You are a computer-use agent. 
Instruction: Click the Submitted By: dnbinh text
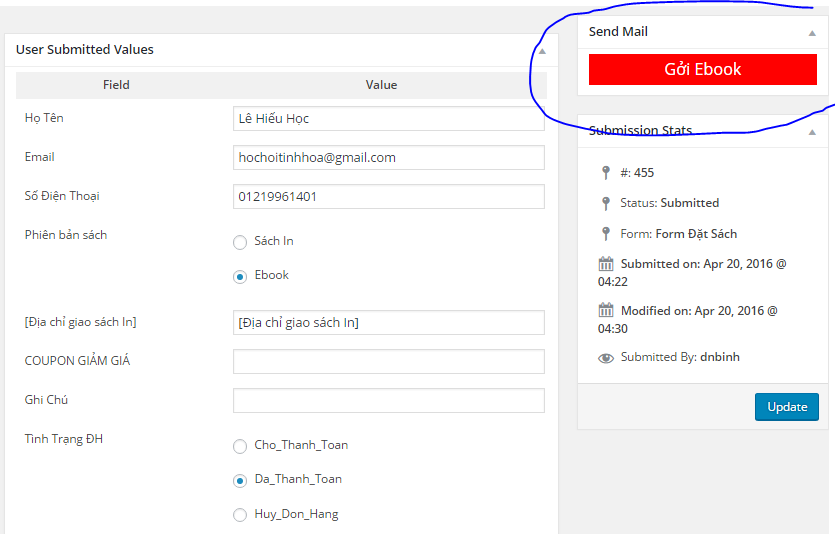point(680,357)
